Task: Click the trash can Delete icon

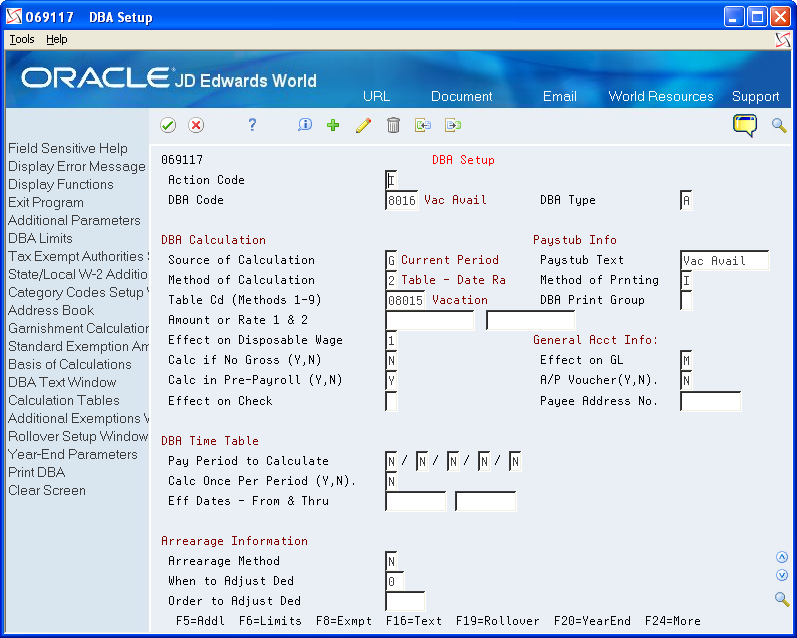Action: [393, 125]
